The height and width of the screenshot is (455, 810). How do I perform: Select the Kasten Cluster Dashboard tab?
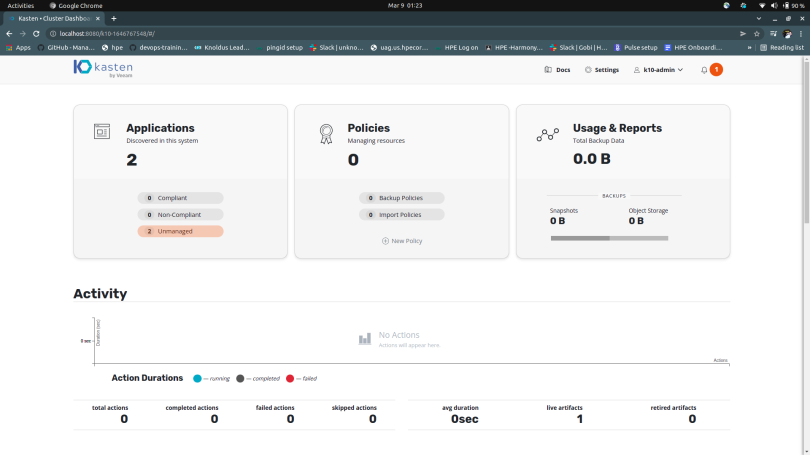coord(54,19)
